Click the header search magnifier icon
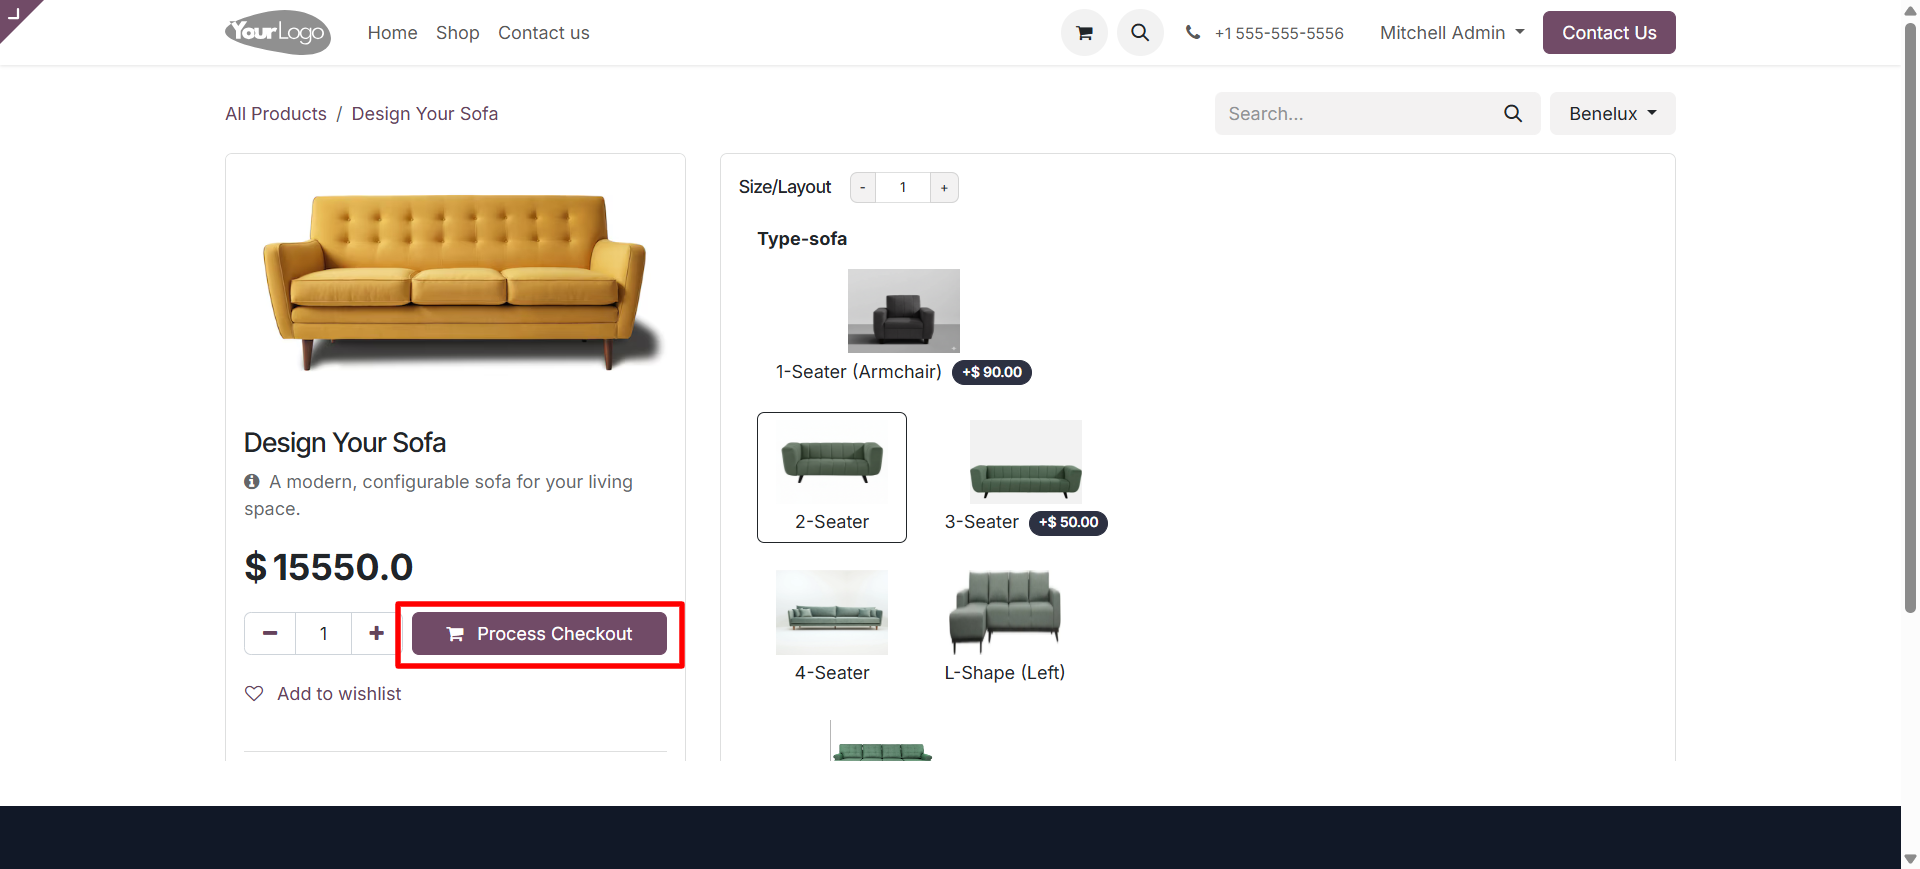1920x869 pixels. coord(1140,33)
